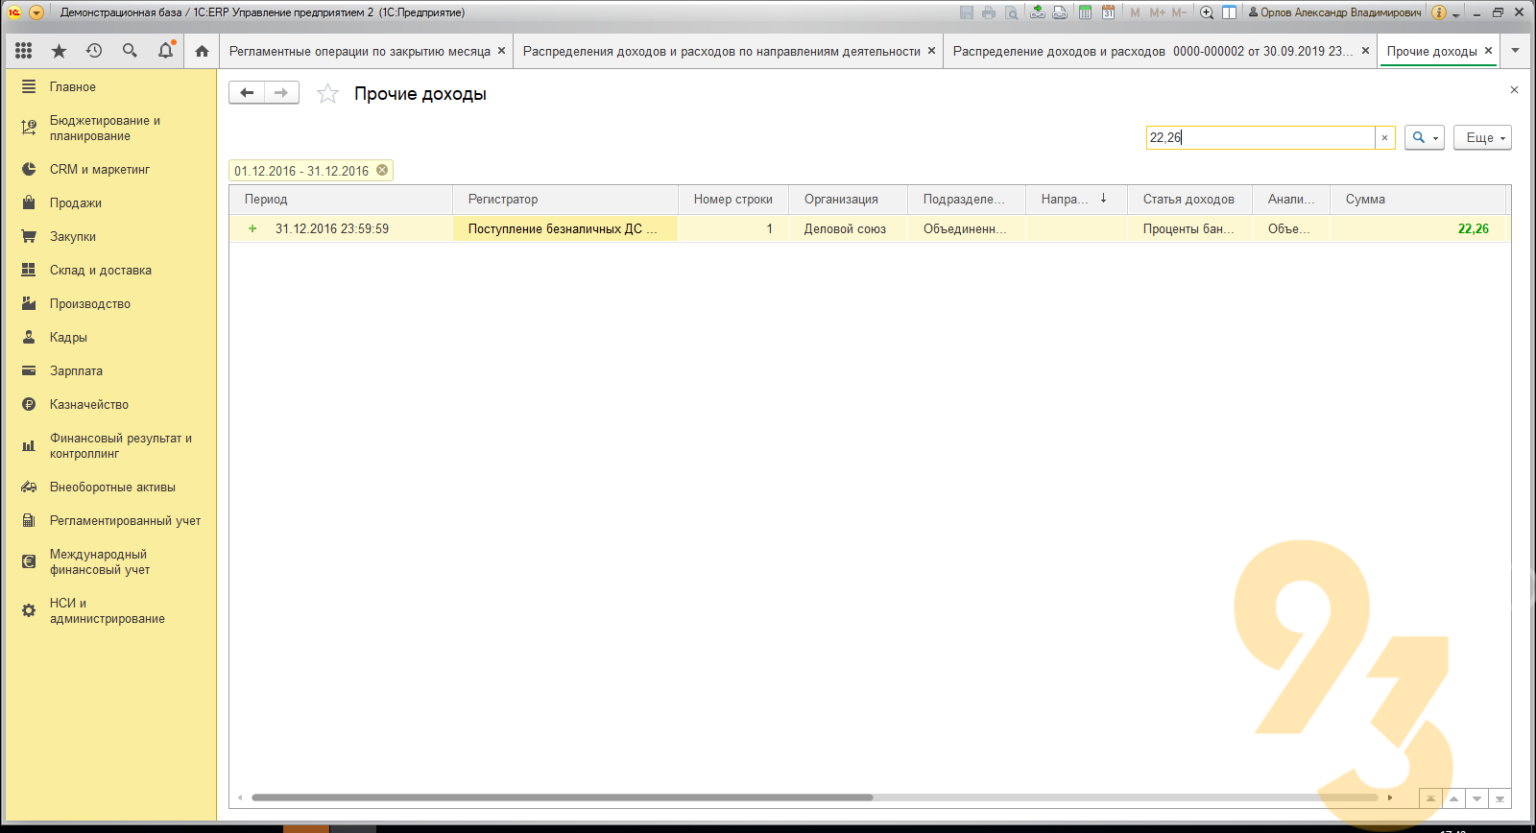
Task: Navigate forward with right arrow button
Action: (282, 93)
